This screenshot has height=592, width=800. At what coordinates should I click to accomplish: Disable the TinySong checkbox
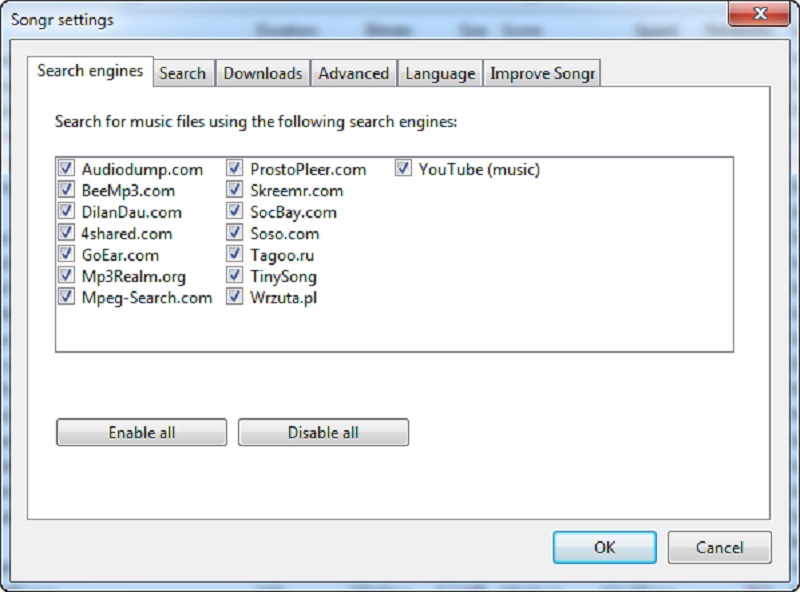234,275
